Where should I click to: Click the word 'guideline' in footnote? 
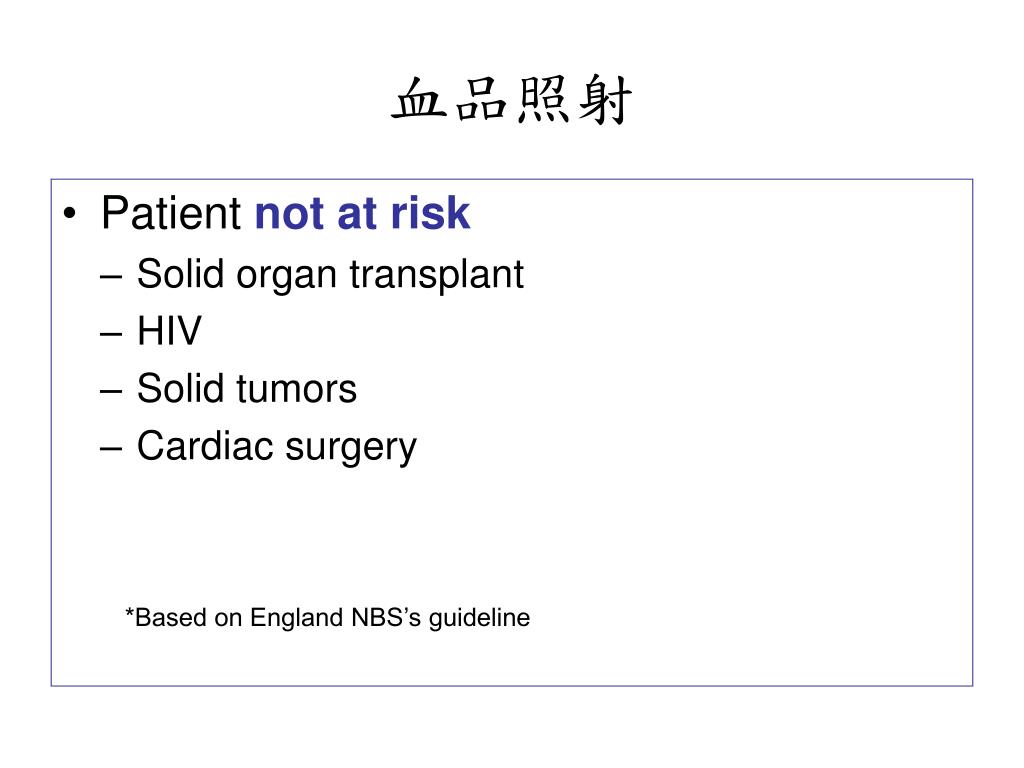coord(479,617)
